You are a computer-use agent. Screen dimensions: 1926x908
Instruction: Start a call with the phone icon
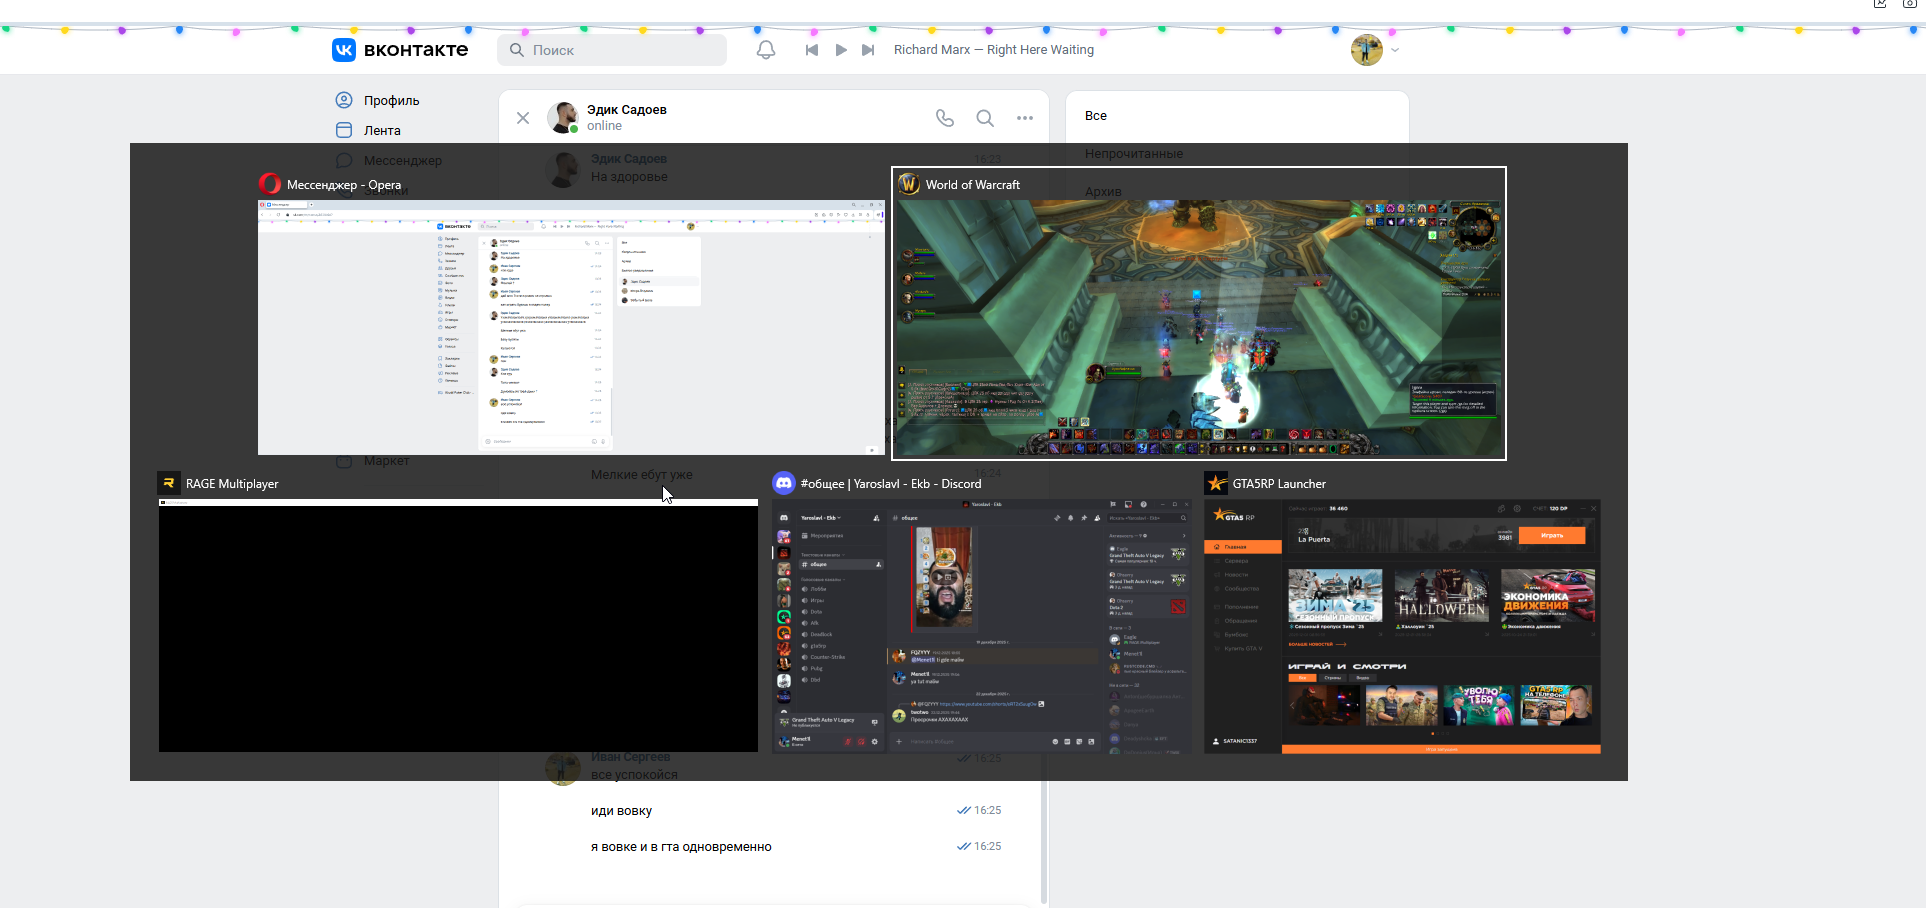945,118
